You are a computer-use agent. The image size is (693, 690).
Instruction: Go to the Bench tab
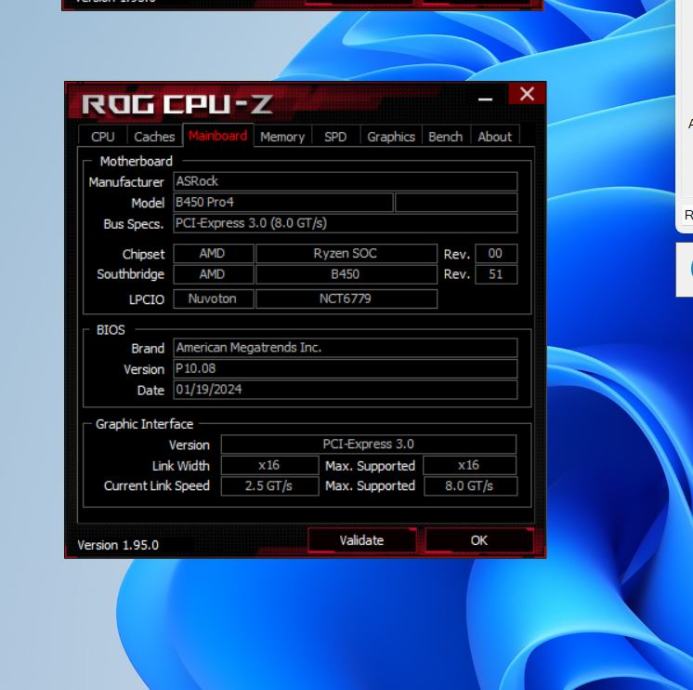click(446, 137)
